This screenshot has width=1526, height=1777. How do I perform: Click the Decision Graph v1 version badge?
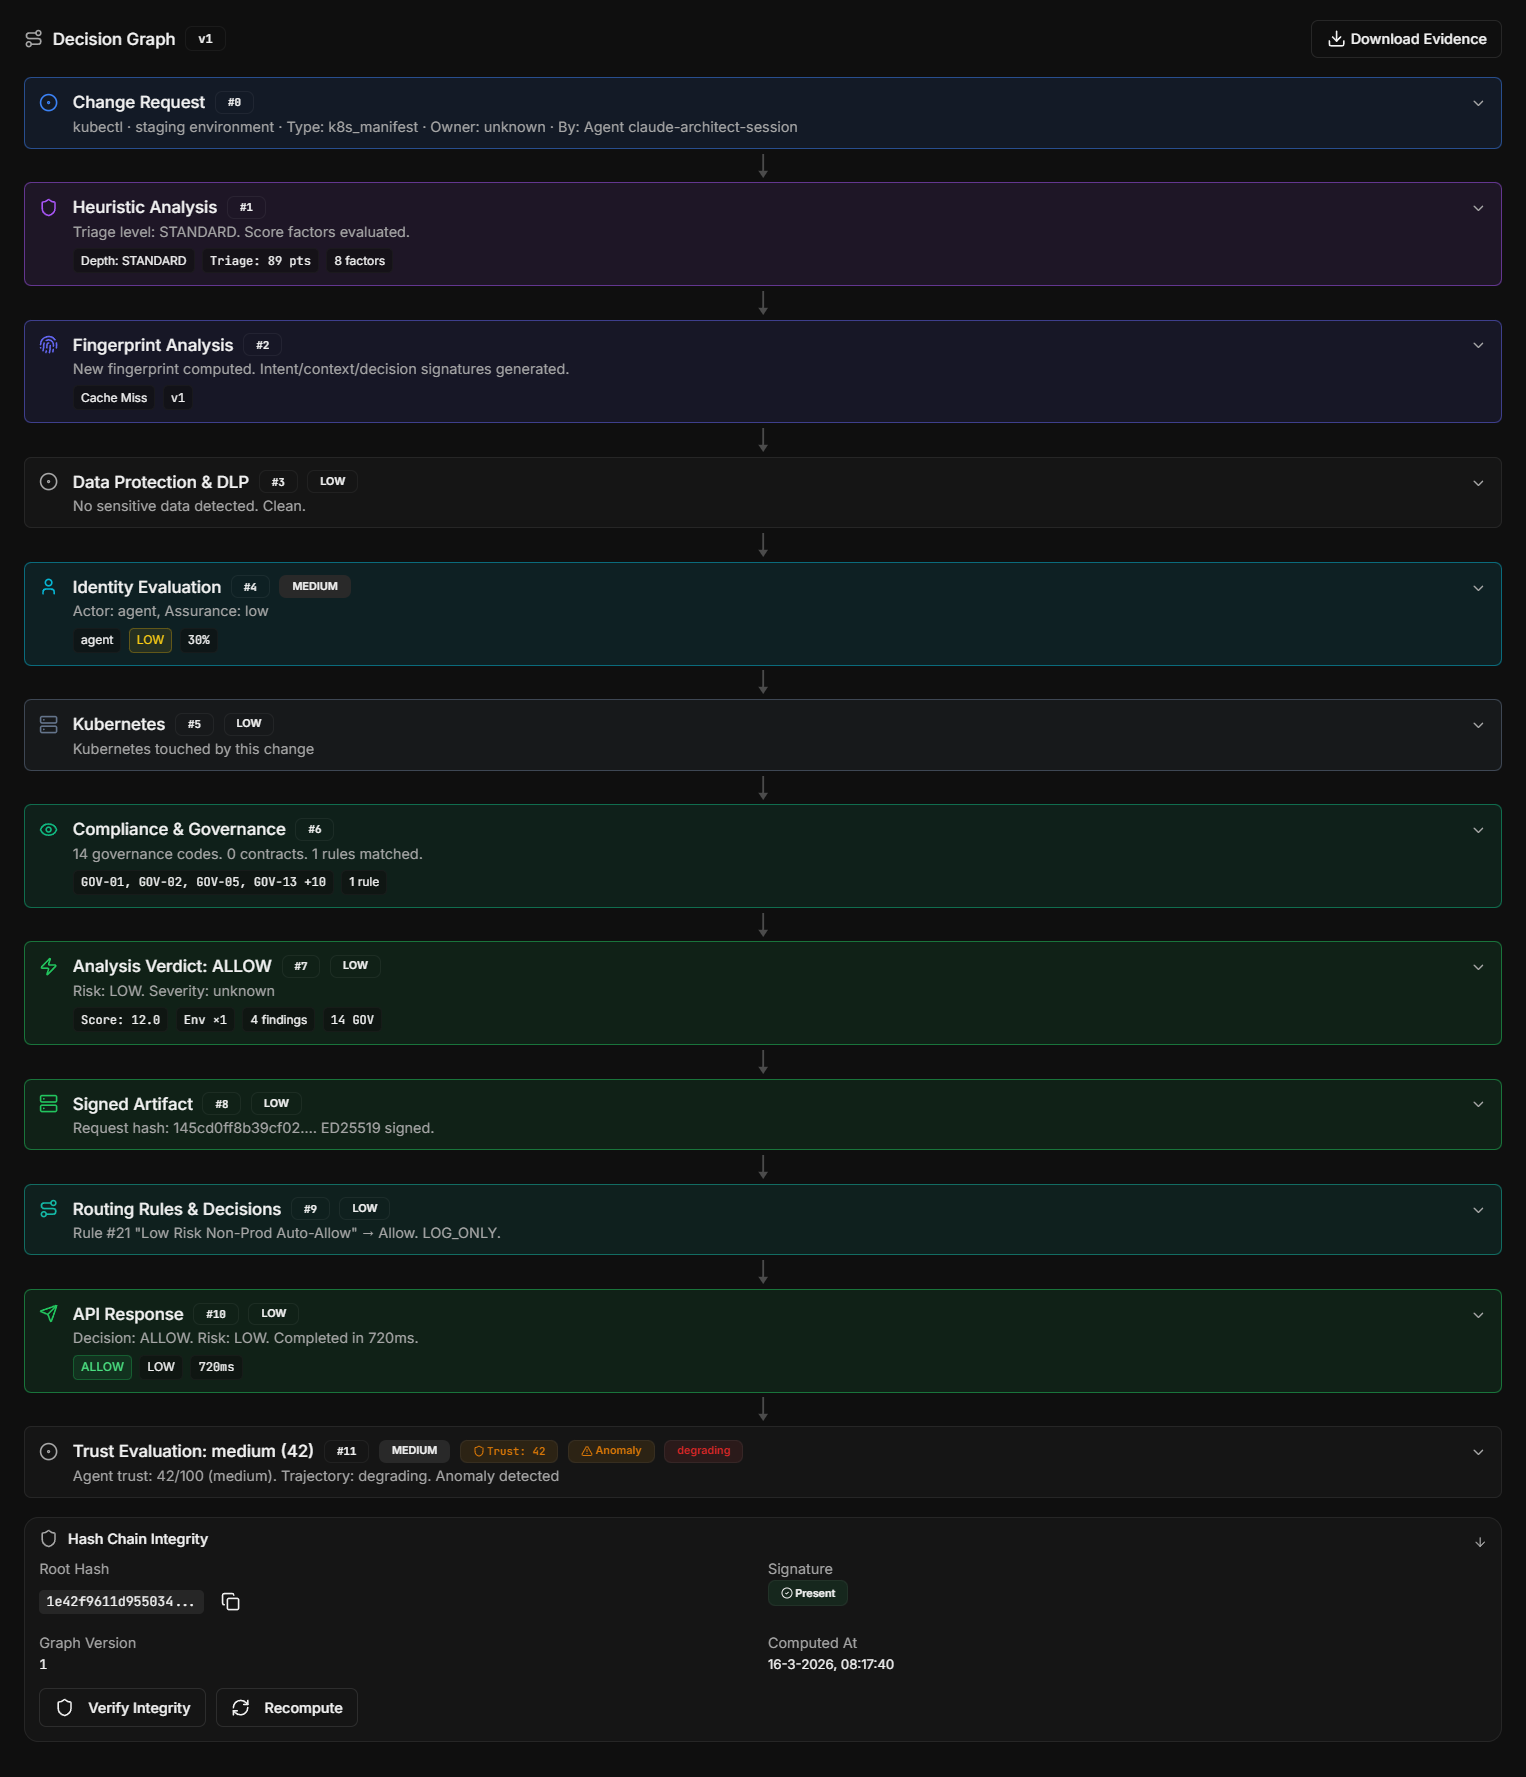205,39
